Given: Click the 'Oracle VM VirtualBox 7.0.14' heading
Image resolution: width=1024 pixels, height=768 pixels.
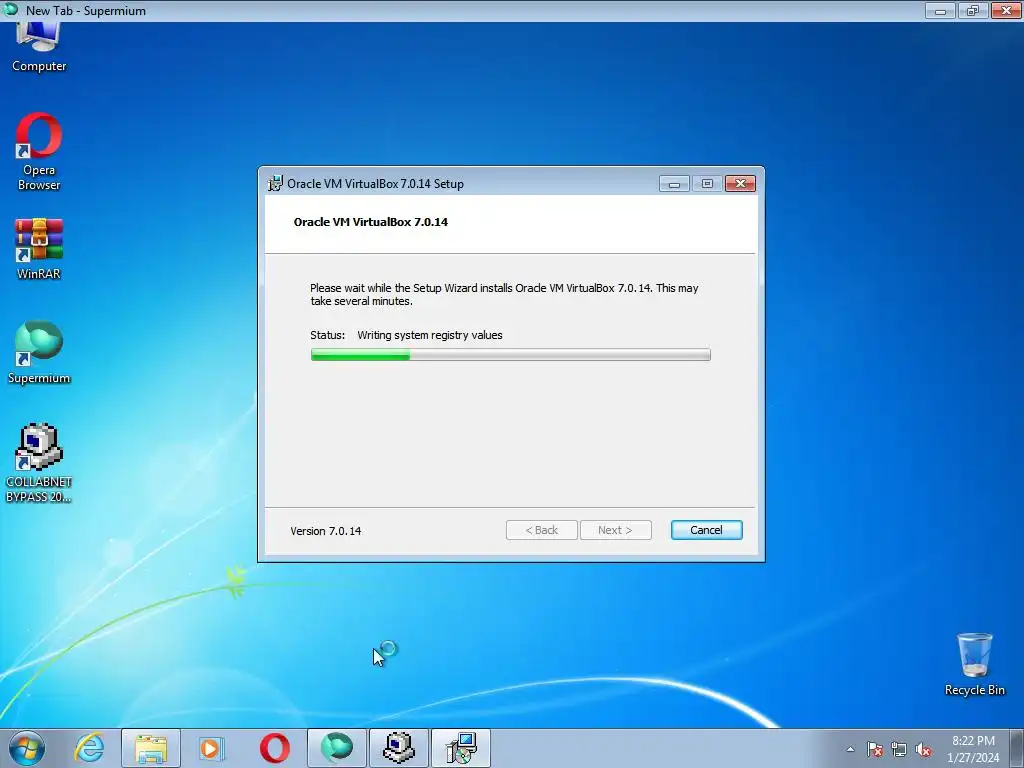Looking at the screenshot, I should 370,222.
